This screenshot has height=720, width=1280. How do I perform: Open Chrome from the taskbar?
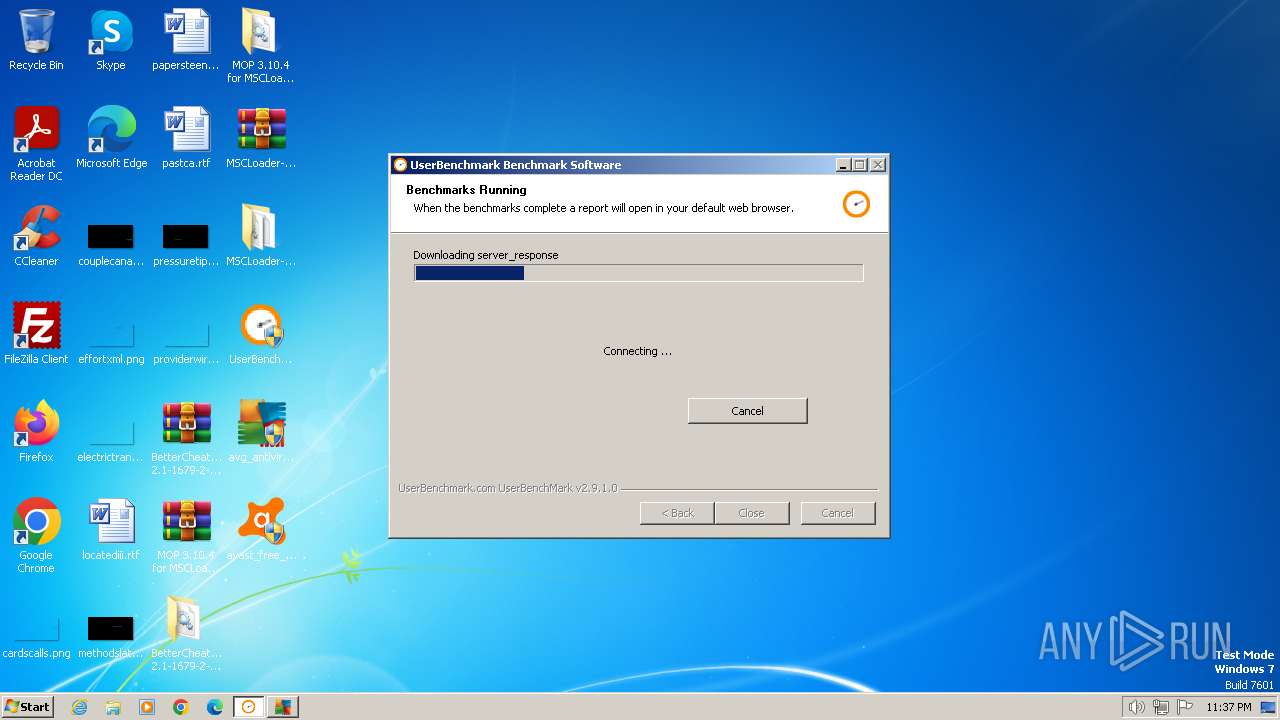coord(181,707)
